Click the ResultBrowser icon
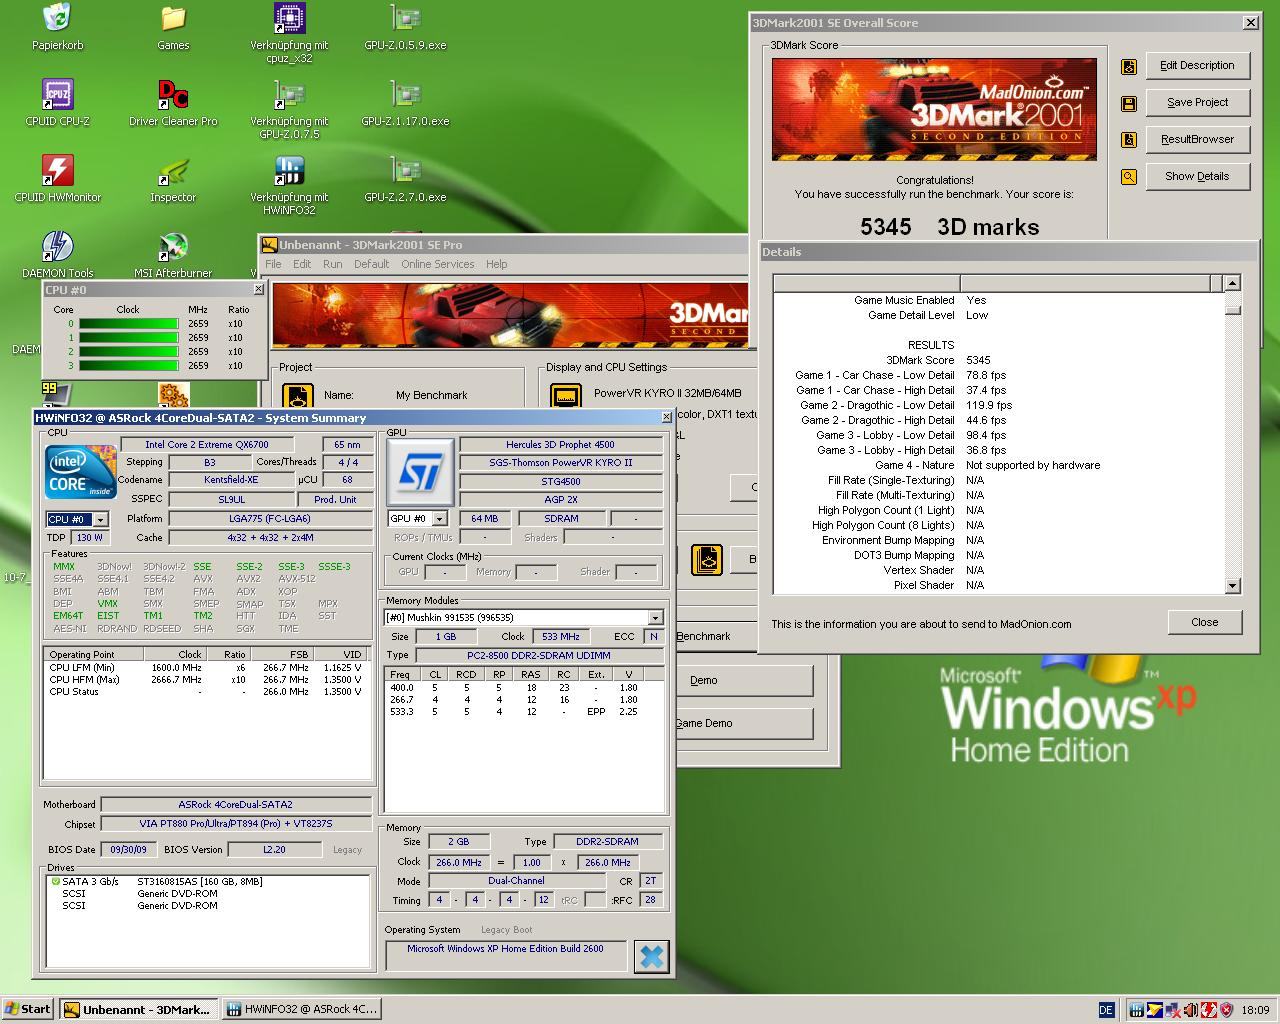The width and height of the screenshot is (1280, 1024). coord(1129,140)
